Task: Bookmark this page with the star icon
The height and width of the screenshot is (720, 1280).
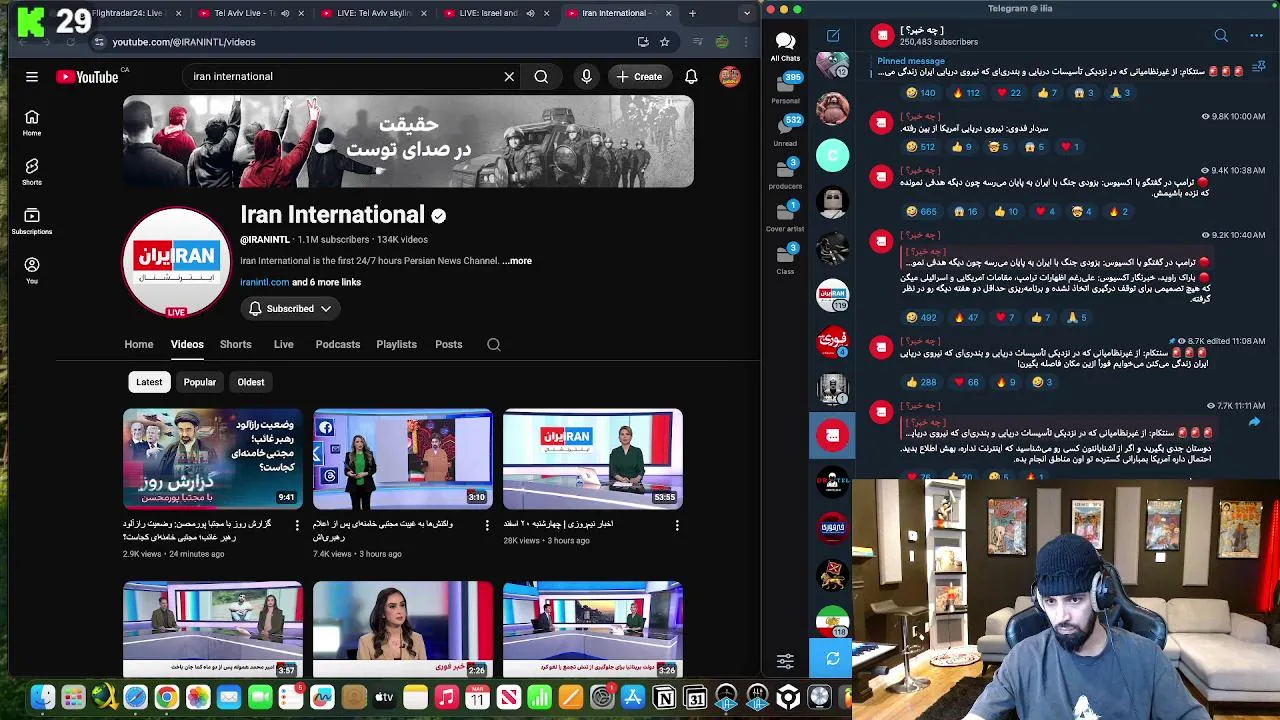Action: pyautogui.click(x=664, y=42)
